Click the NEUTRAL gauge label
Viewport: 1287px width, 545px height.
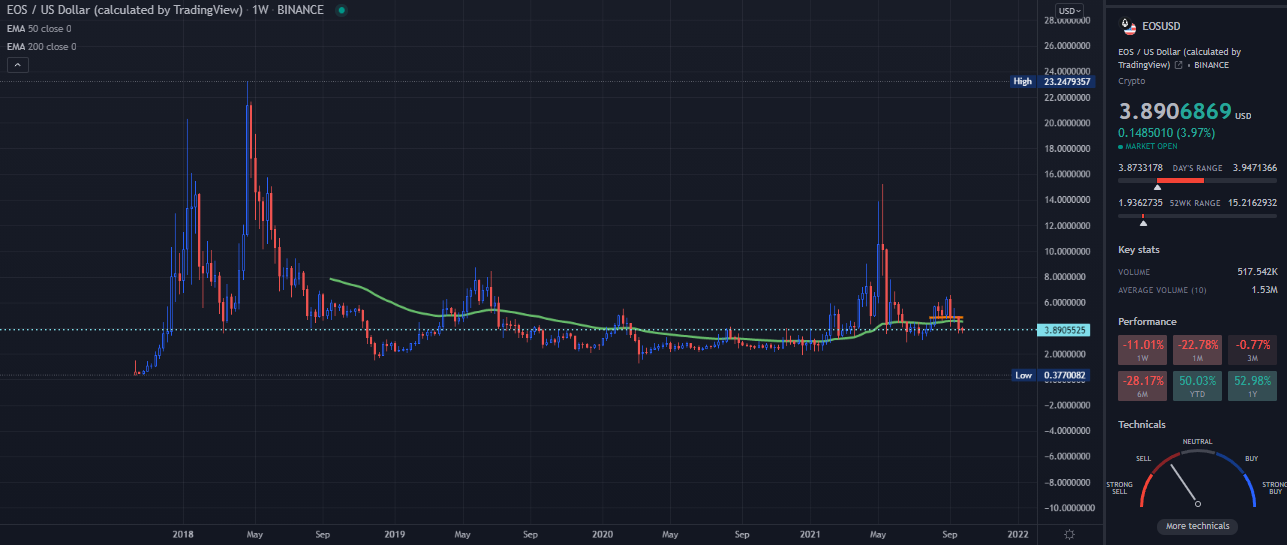[1198, 441]
